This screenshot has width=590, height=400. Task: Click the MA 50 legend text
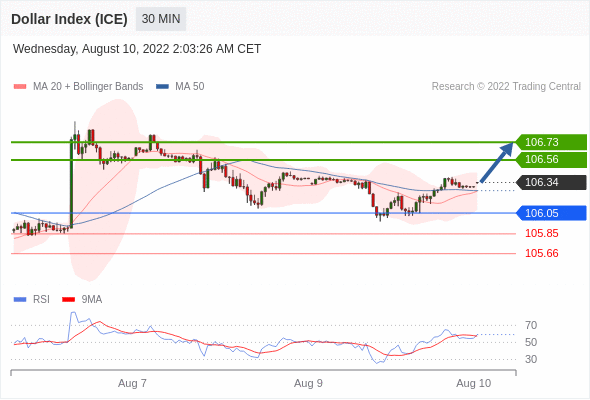click(190, 87)
